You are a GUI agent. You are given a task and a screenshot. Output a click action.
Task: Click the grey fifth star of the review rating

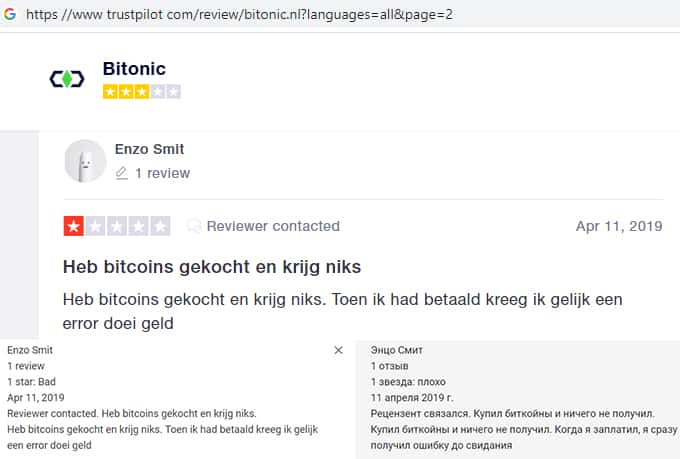pos(160,226)
